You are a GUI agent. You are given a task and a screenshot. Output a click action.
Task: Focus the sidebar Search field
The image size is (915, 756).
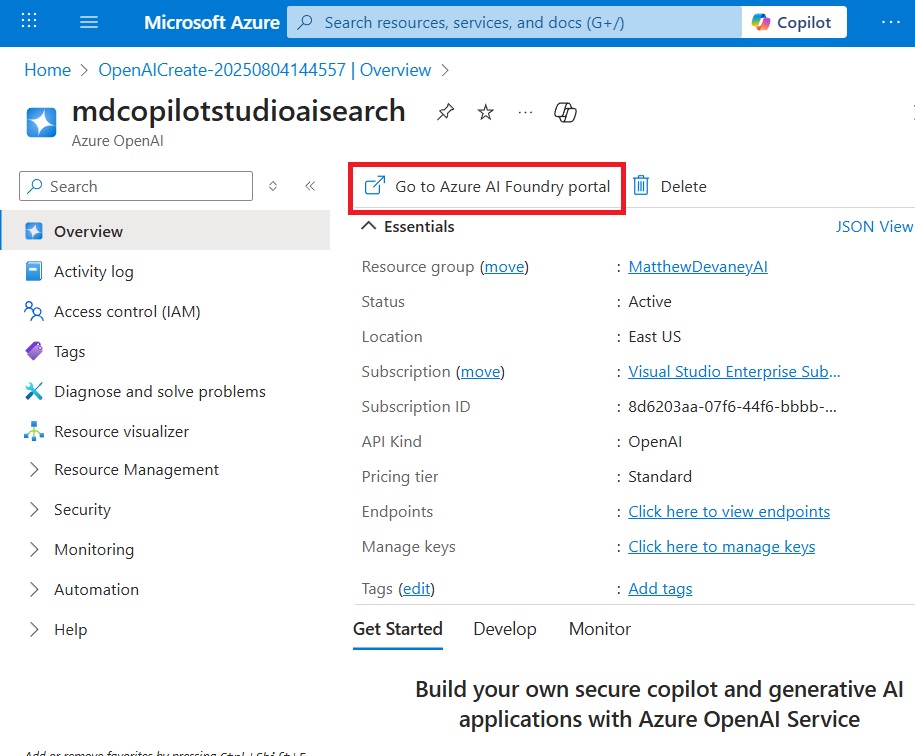click(x=136, y=186)
